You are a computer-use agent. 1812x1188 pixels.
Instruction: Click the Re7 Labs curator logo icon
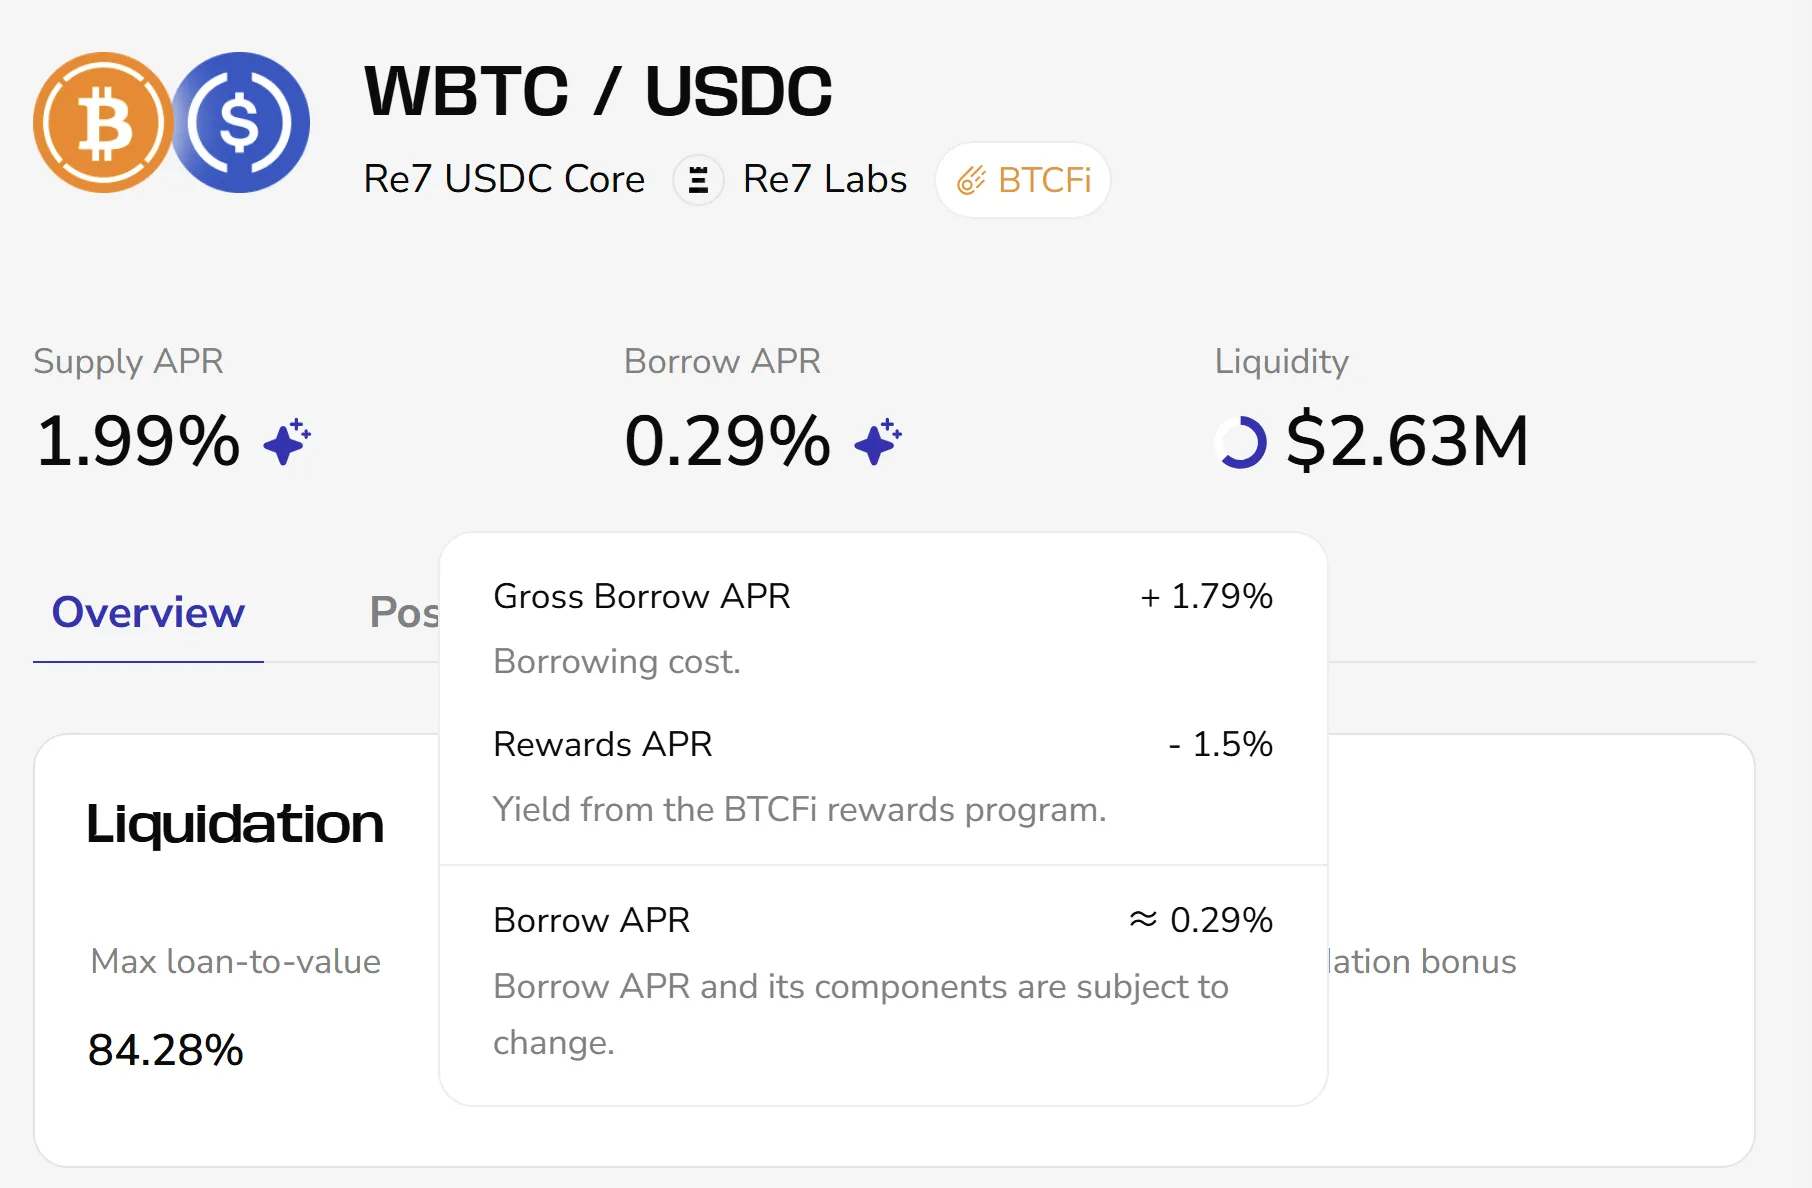(x=698, y=180)
